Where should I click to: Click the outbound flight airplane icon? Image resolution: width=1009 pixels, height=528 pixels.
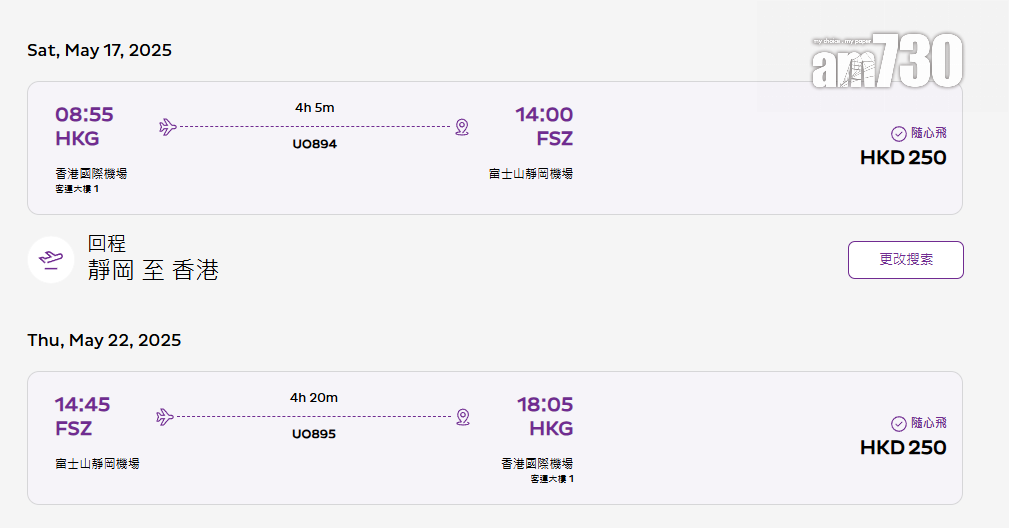168,127
